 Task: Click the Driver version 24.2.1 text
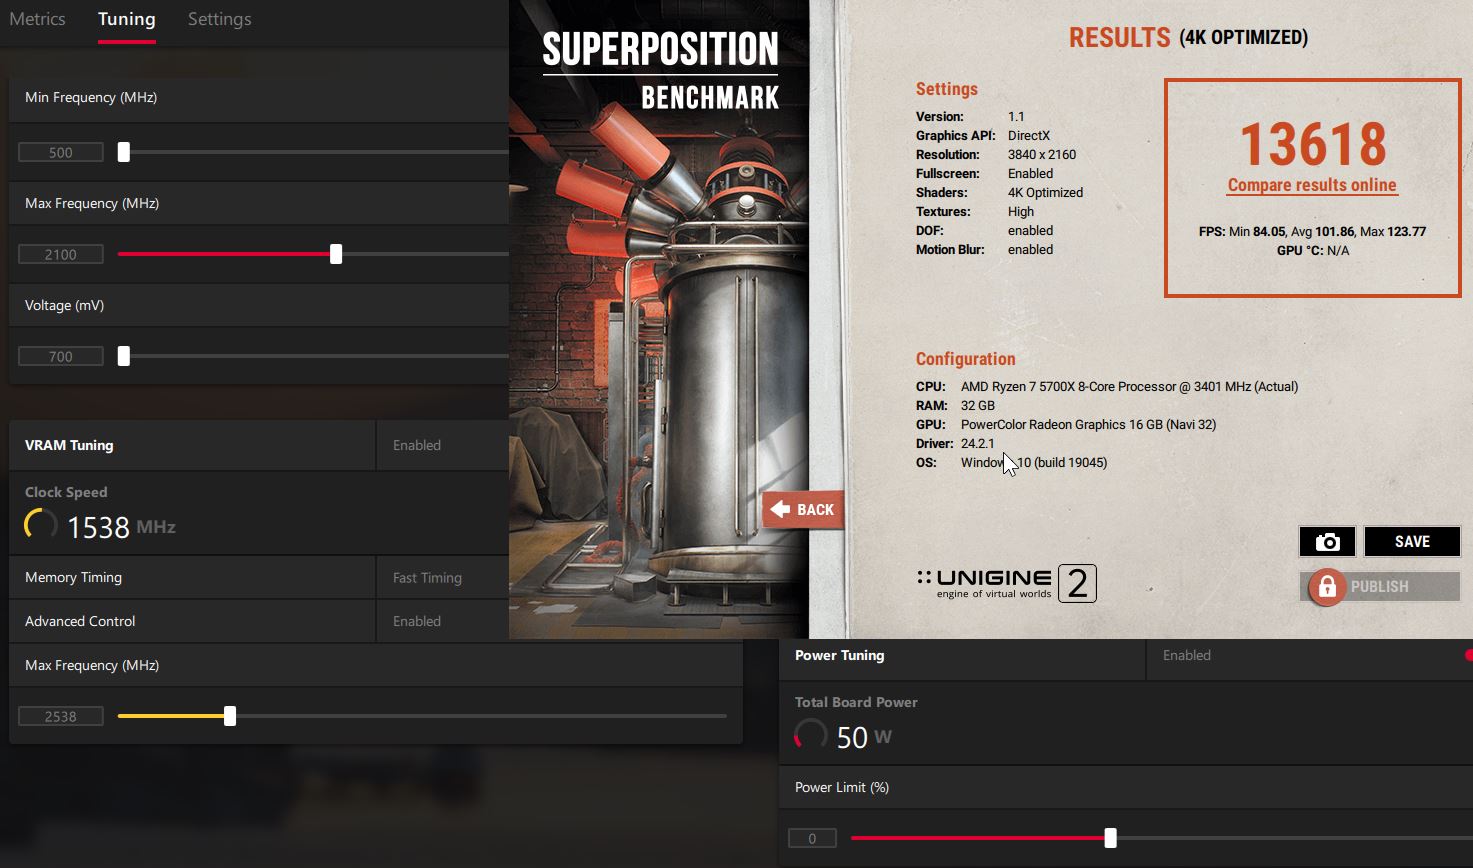977,443
